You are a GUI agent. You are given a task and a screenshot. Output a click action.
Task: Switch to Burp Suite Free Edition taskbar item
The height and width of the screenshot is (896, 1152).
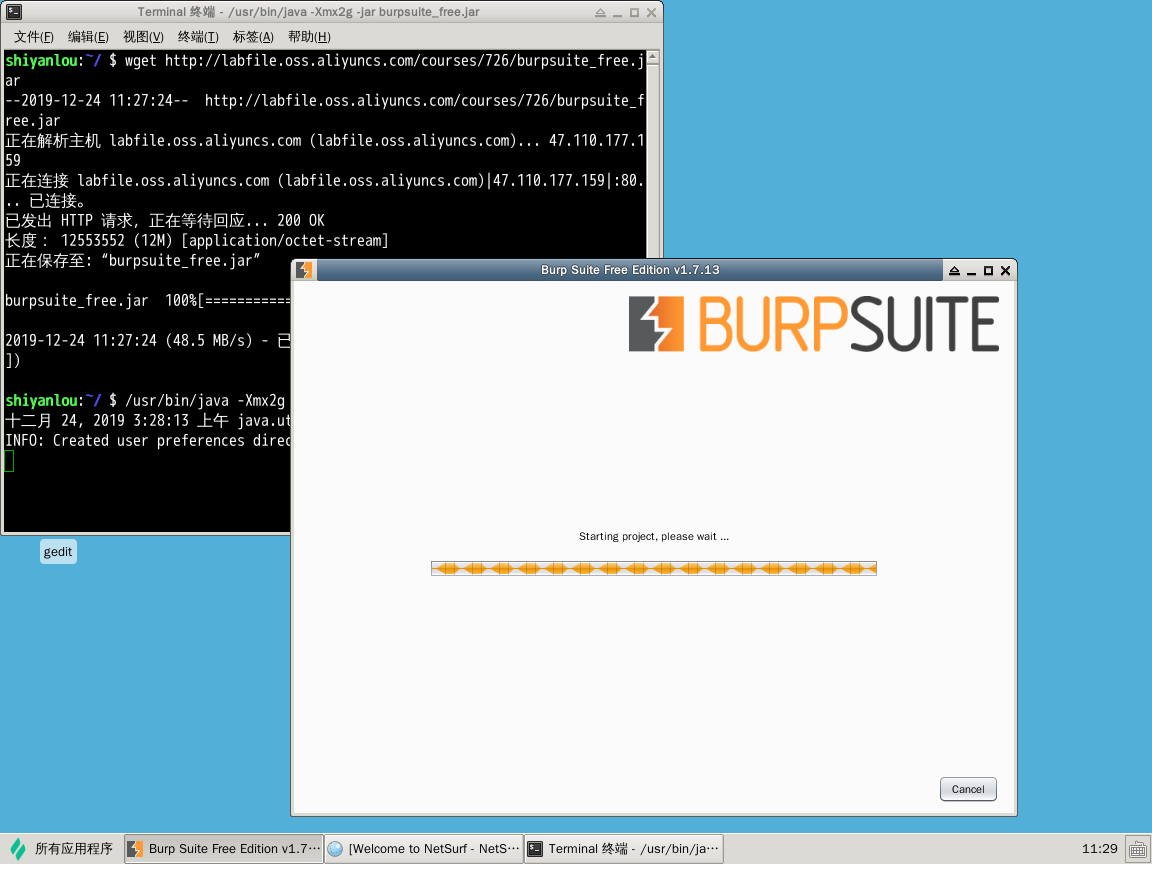click(x=224, y=849)
